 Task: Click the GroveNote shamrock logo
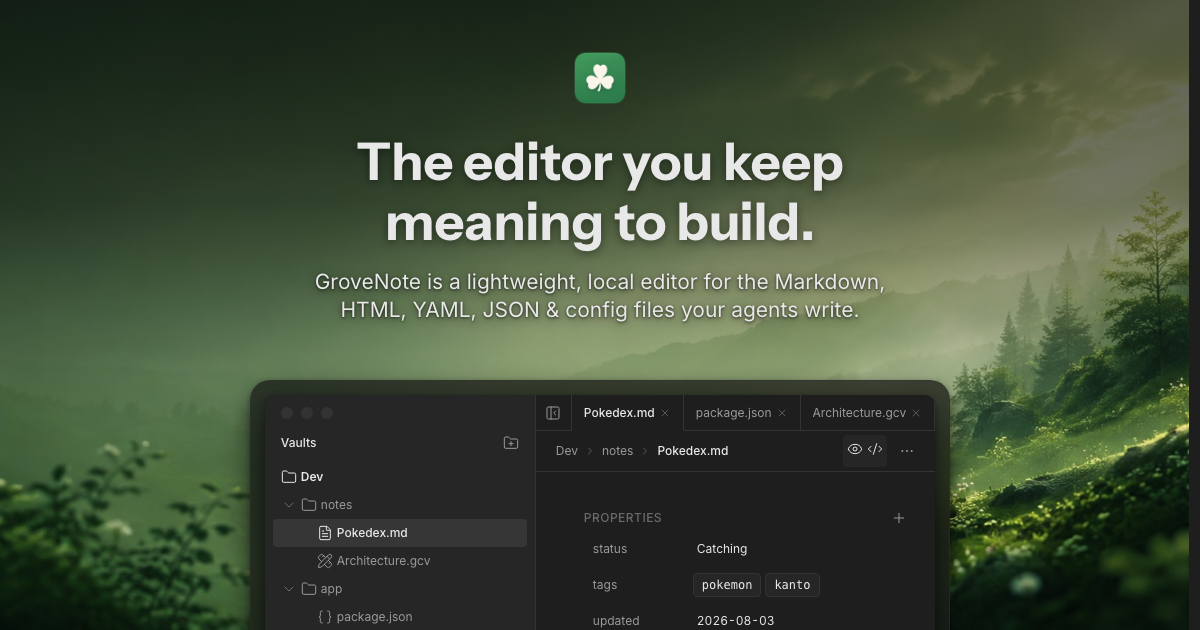600,78
